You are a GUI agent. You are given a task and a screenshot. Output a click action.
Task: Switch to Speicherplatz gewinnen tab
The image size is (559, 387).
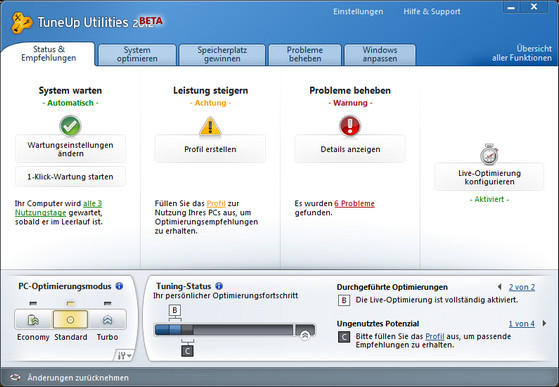point(222,55)
